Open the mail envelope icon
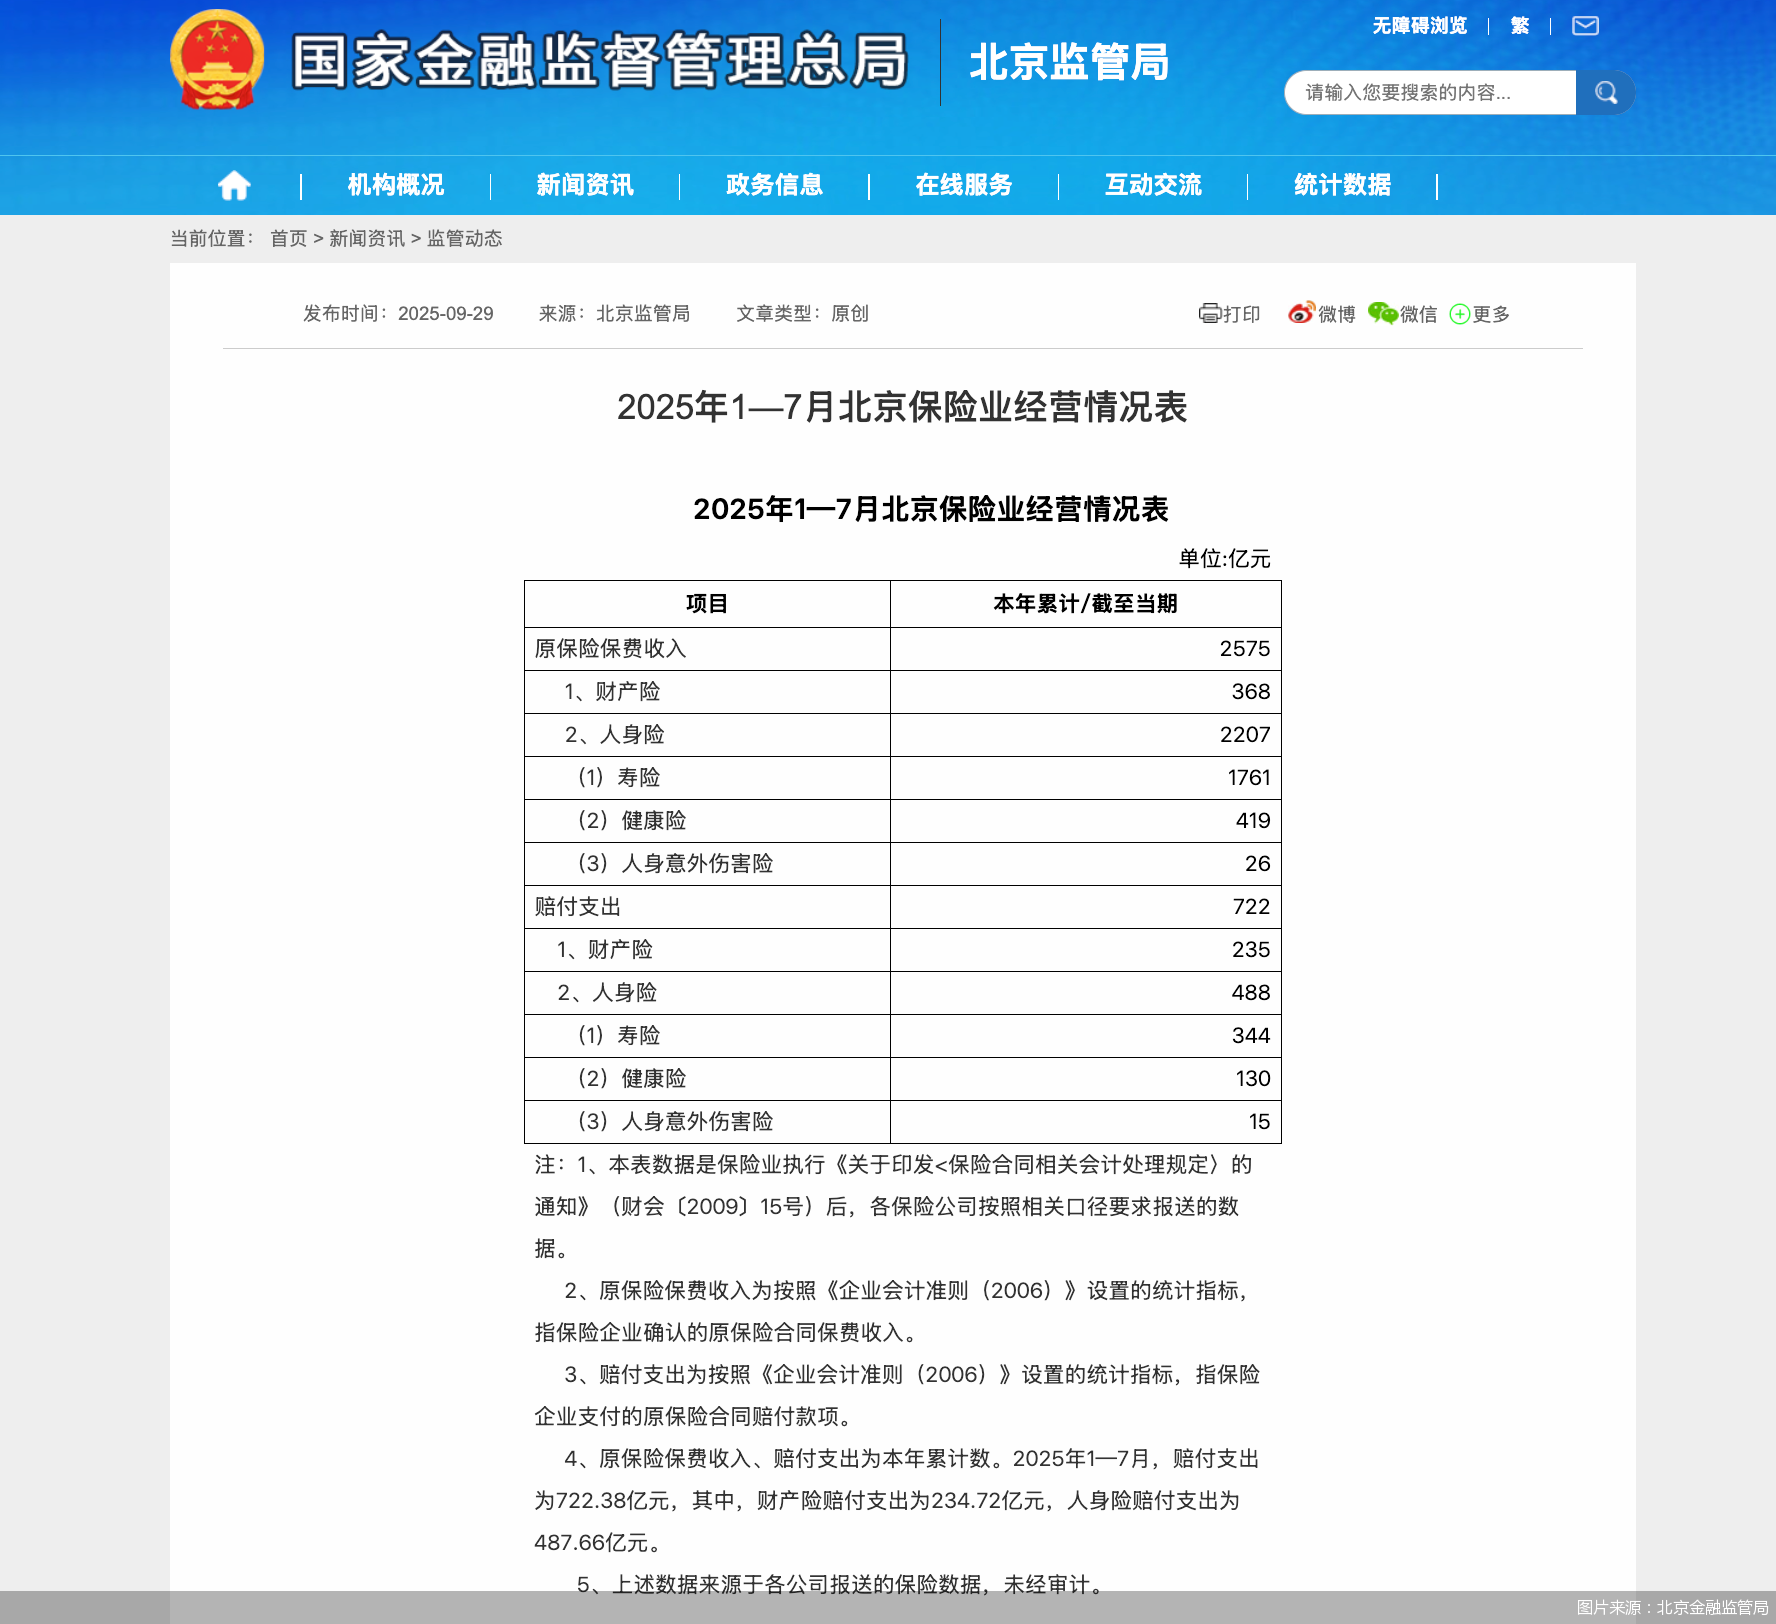 [x=1585, y=26]
